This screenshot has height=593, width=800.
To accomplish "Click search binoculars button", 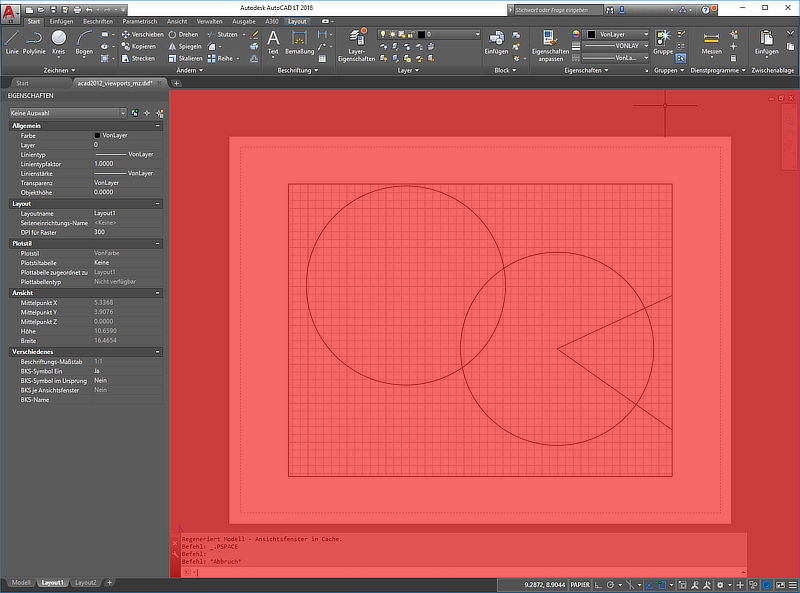I will pos(610,10).
